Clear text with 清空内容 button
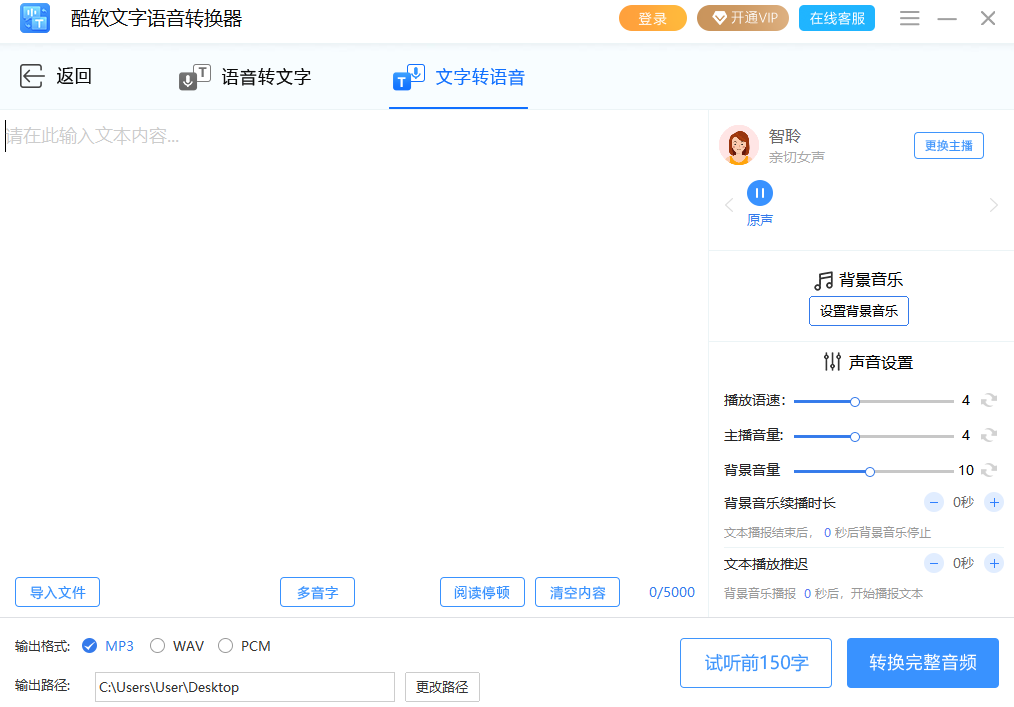 [577, 592]
